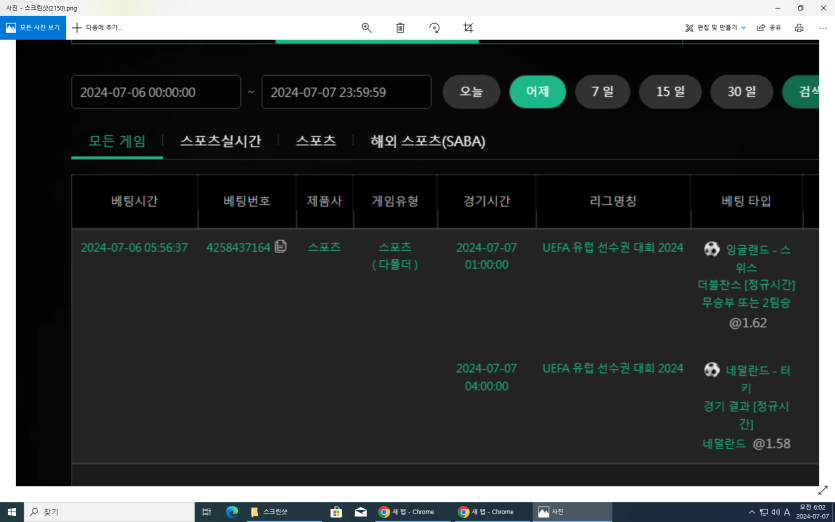This screenshot has height=522, width=835.
Task: Click the volume speaker tray icon
Action: (x=775, y=512)
